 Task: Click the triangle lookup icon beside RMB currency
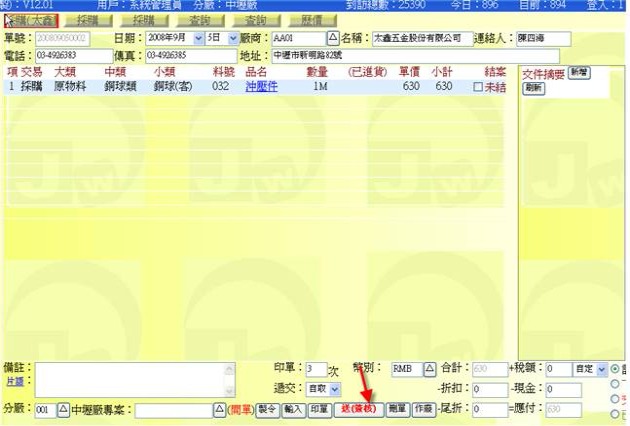tap(429, 368)
